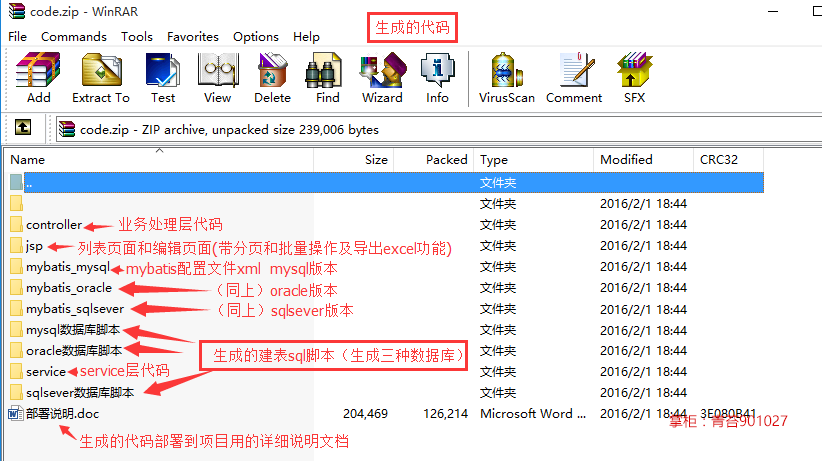The height and width of the screenshot is (461, 822).
Task: Sort list by CRC32 column header
Action: click(729, 160)
